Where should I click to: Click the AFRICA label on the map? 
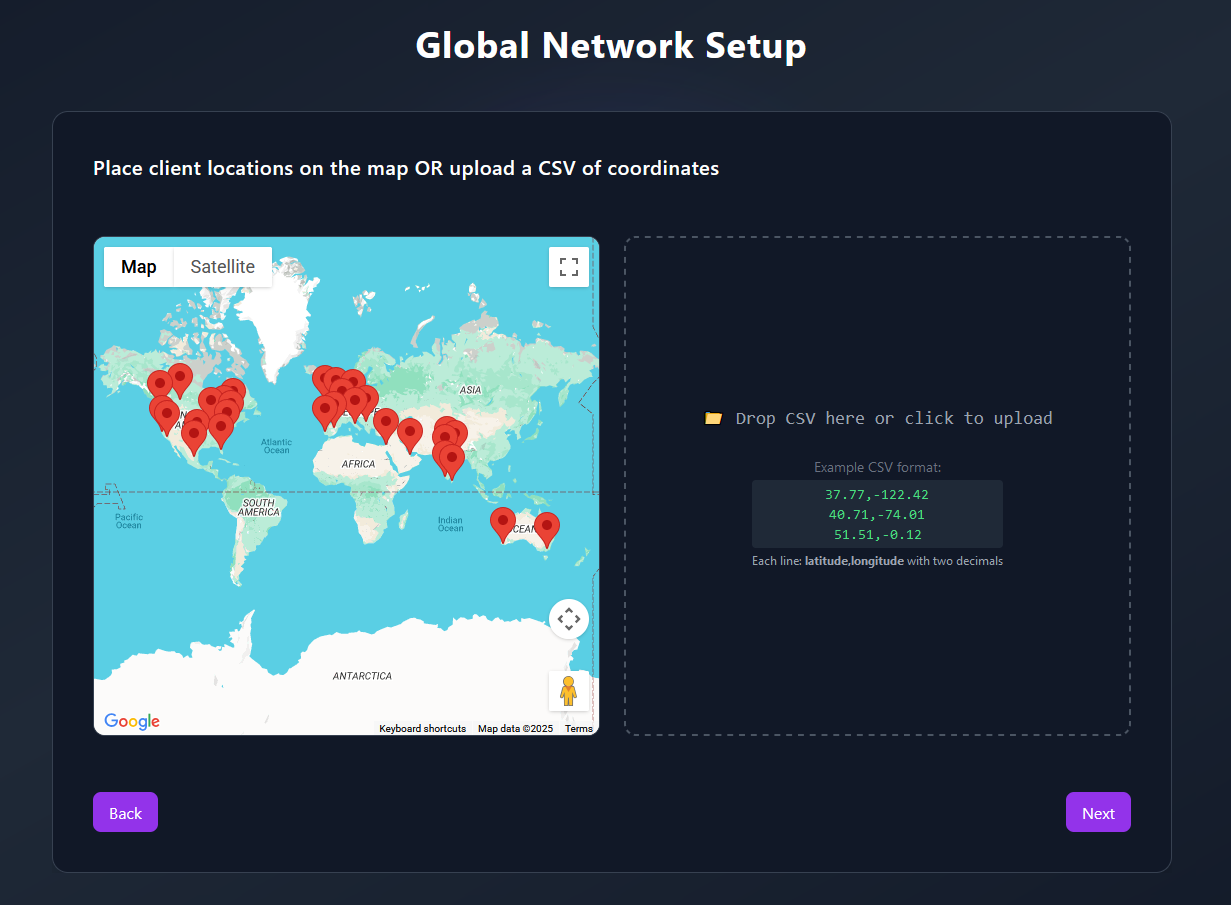pos(358,464)
